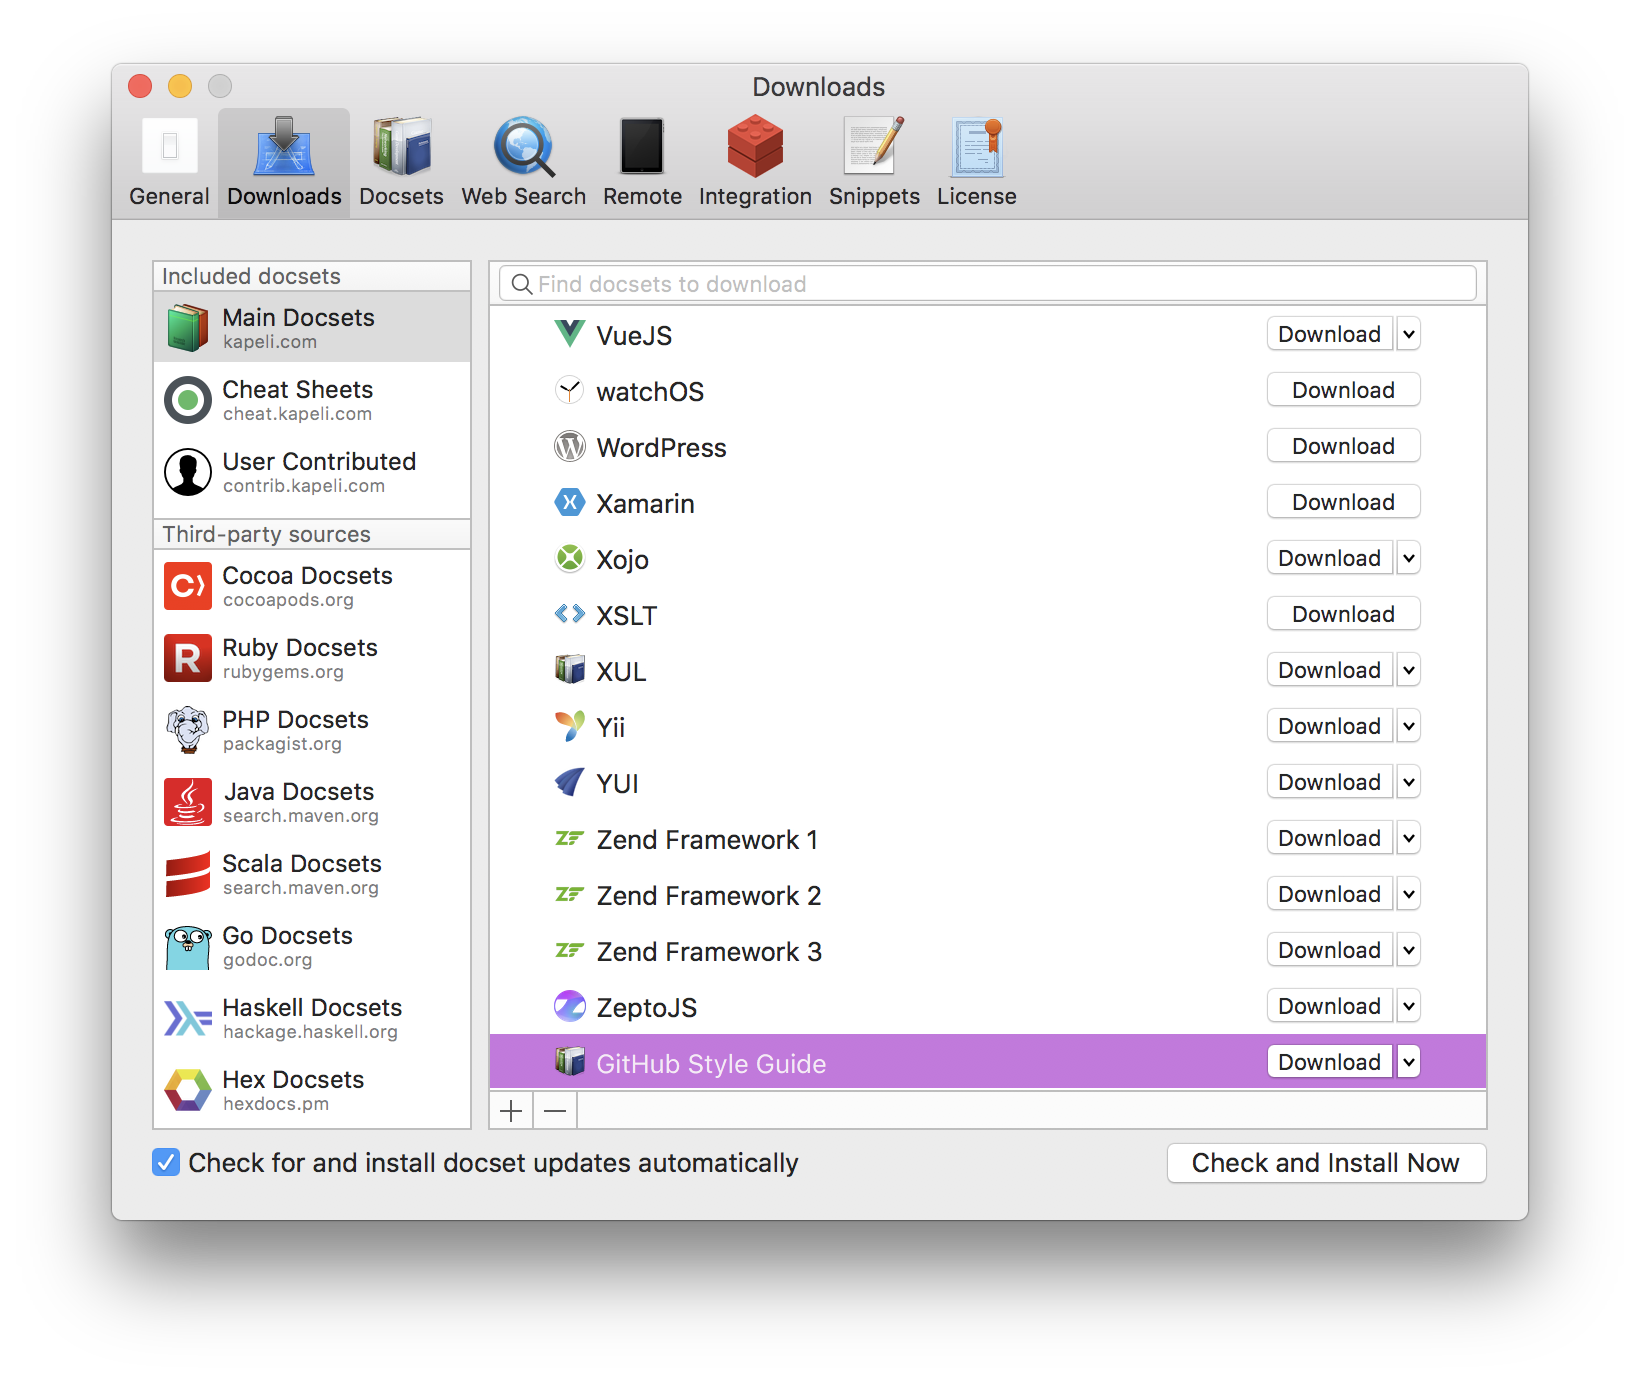The height and width of the screenshot is (1380, 1640).
Task: Download the WordPress docset
Action: (x=1343, y=446)
